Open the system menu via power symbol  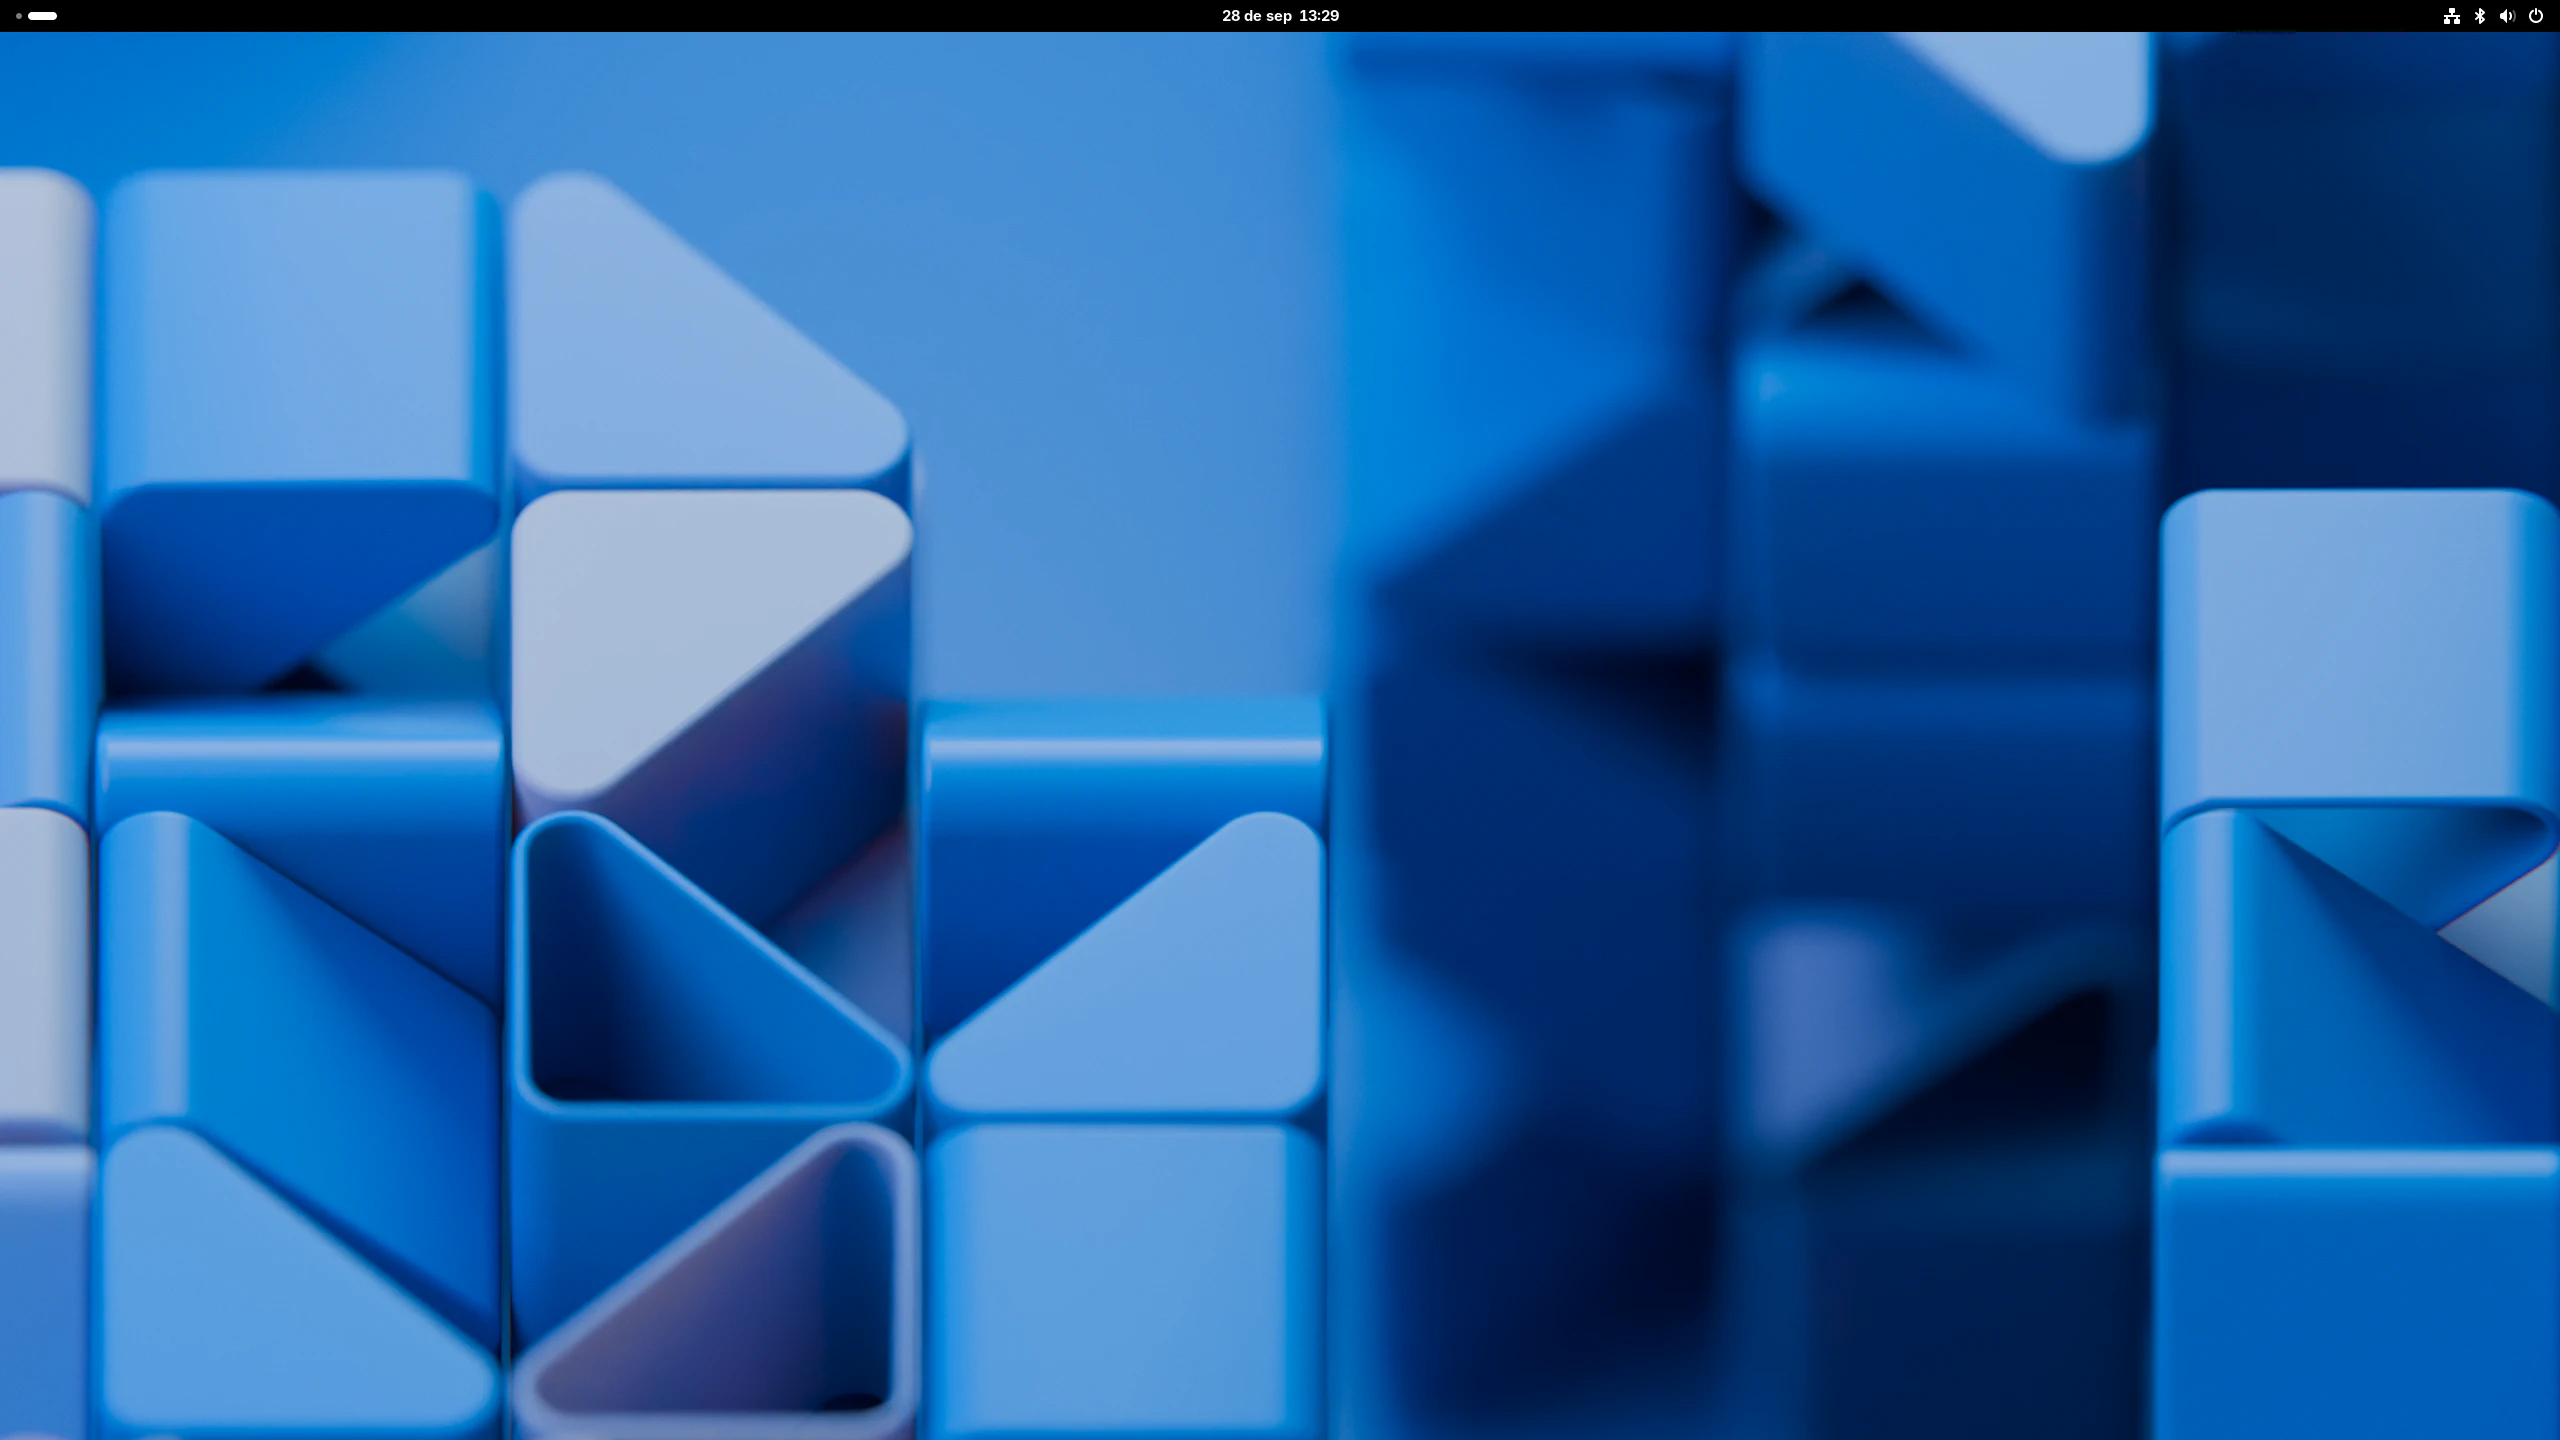[2535, 16]
